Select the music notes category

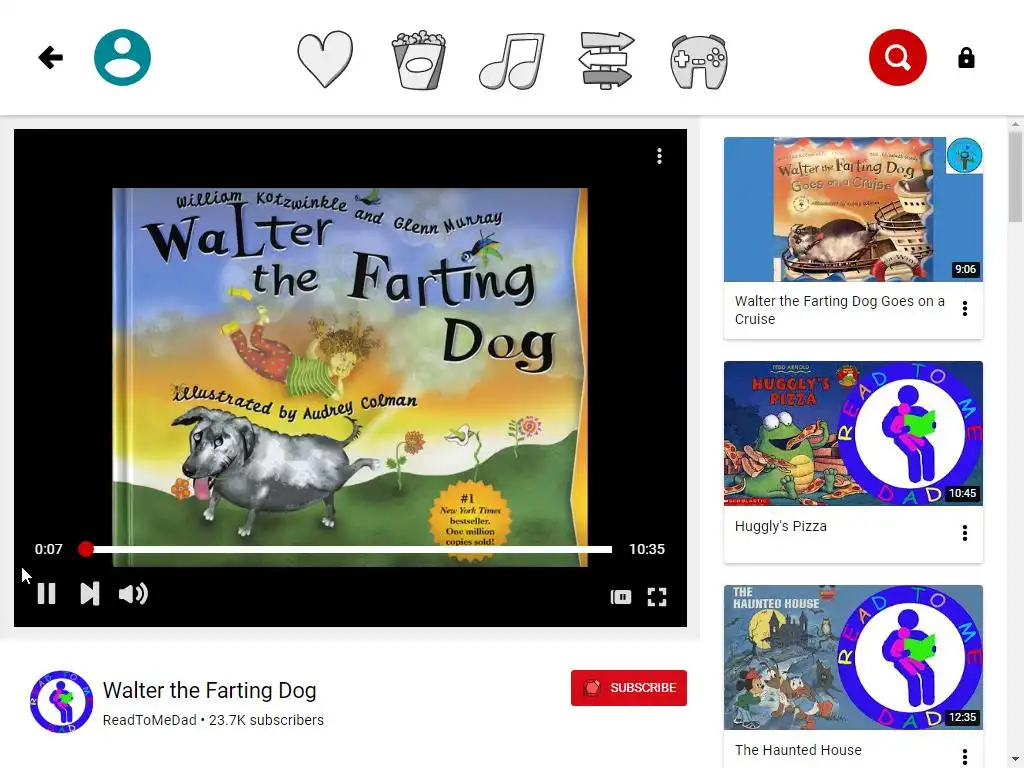(x=511, y=60)
